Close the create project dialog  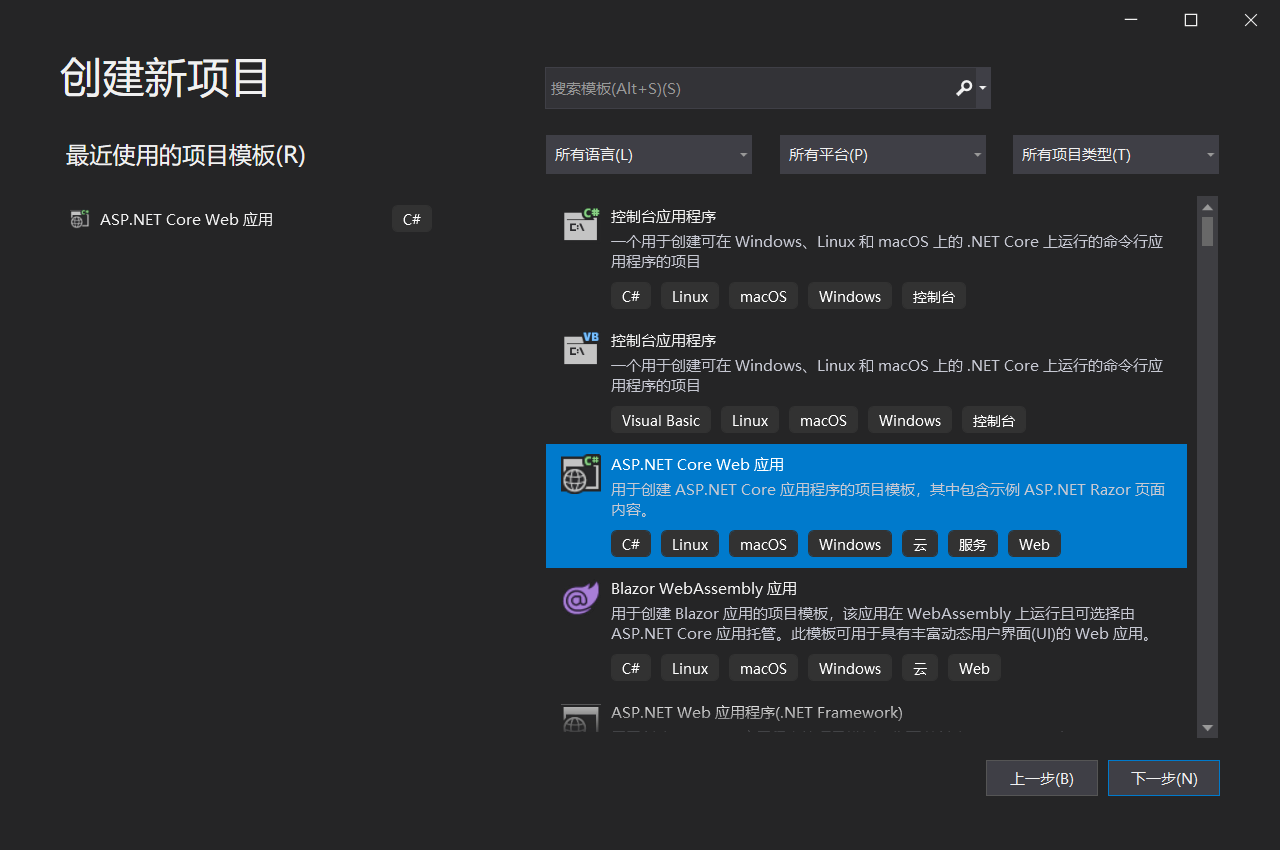click(x=1250, y=20)
